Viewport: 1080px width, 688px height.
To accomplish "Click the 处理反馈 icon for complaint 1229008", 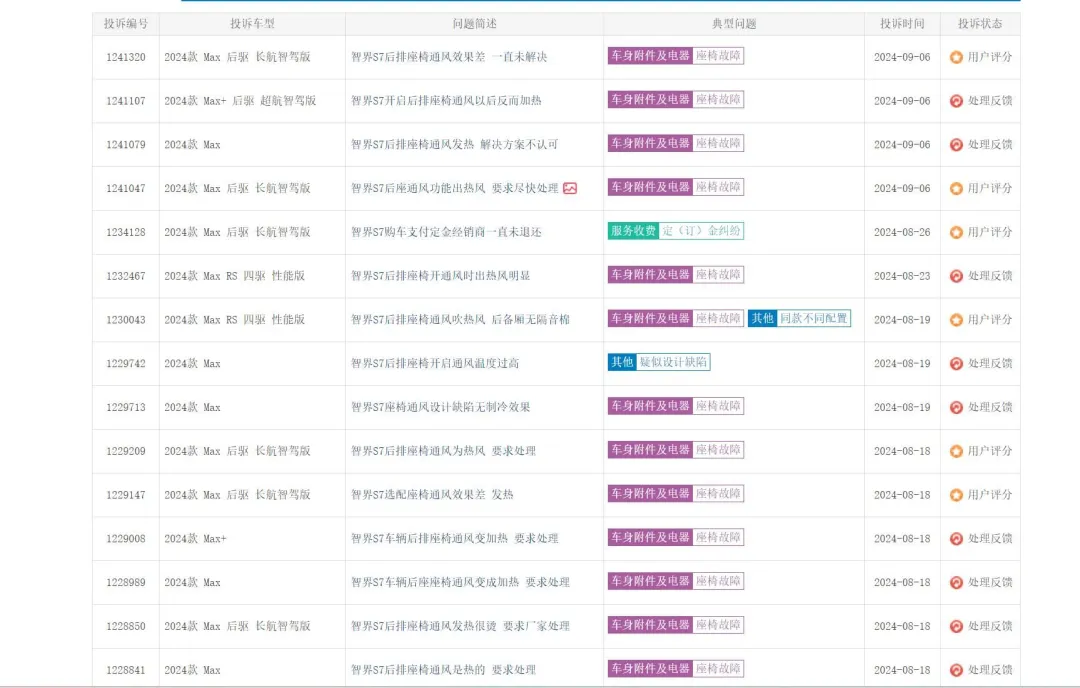I will pos(956,539).
